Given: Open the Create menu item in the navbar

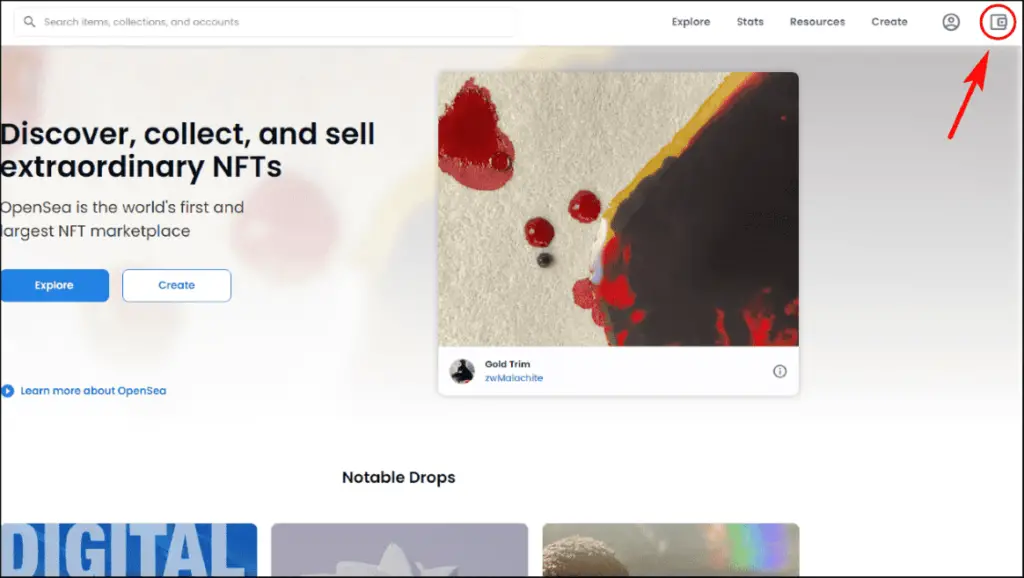Looking at the screenshot, I should click(889, 22).
